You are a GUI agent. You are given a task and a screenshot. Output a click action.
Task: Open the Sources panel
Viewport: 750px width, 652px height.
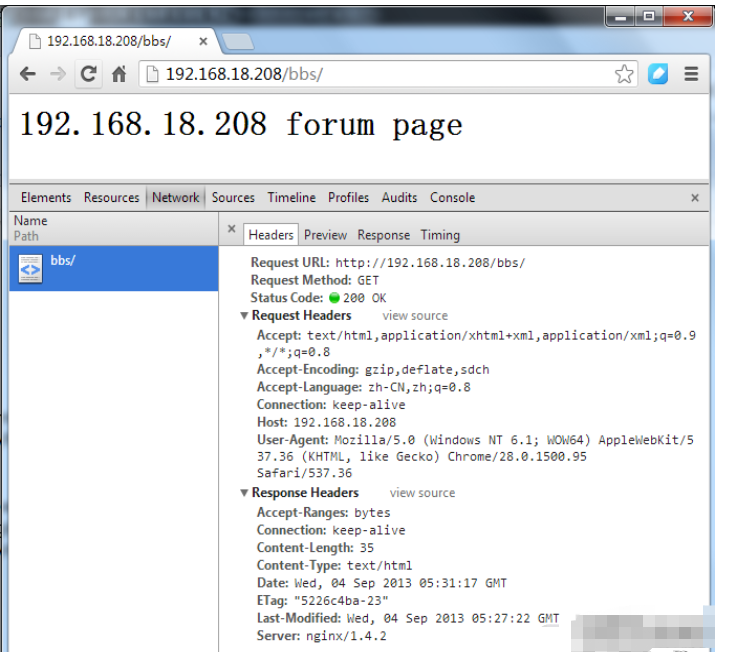[233, 198]
